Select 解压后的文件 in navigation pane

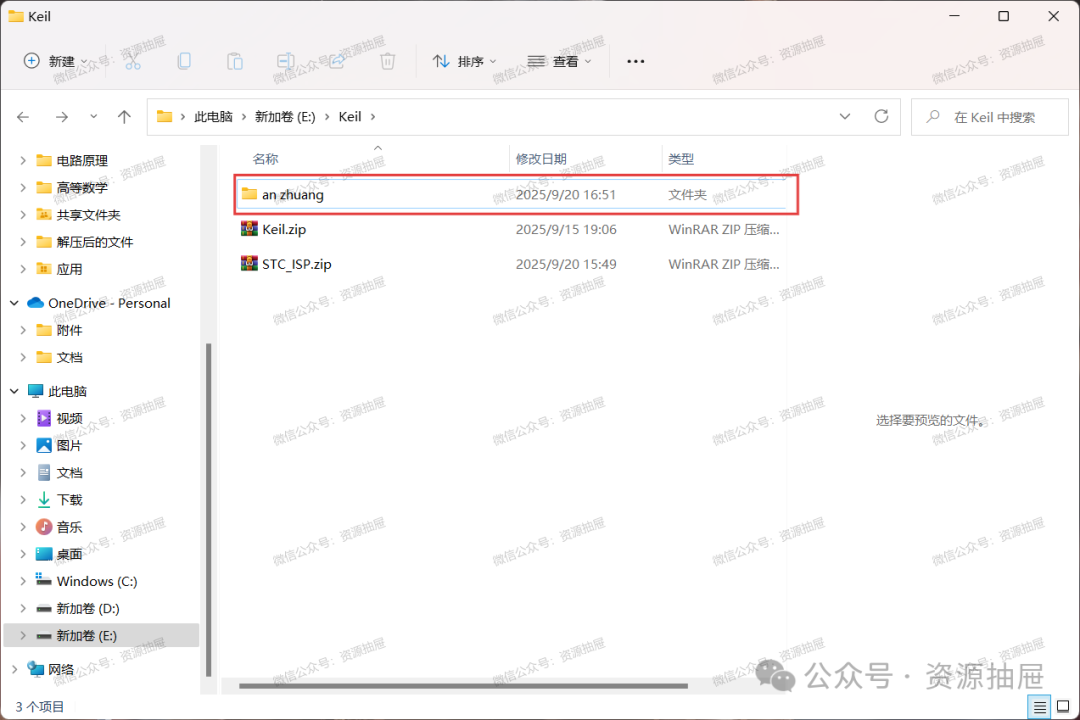tap(94, 242)
